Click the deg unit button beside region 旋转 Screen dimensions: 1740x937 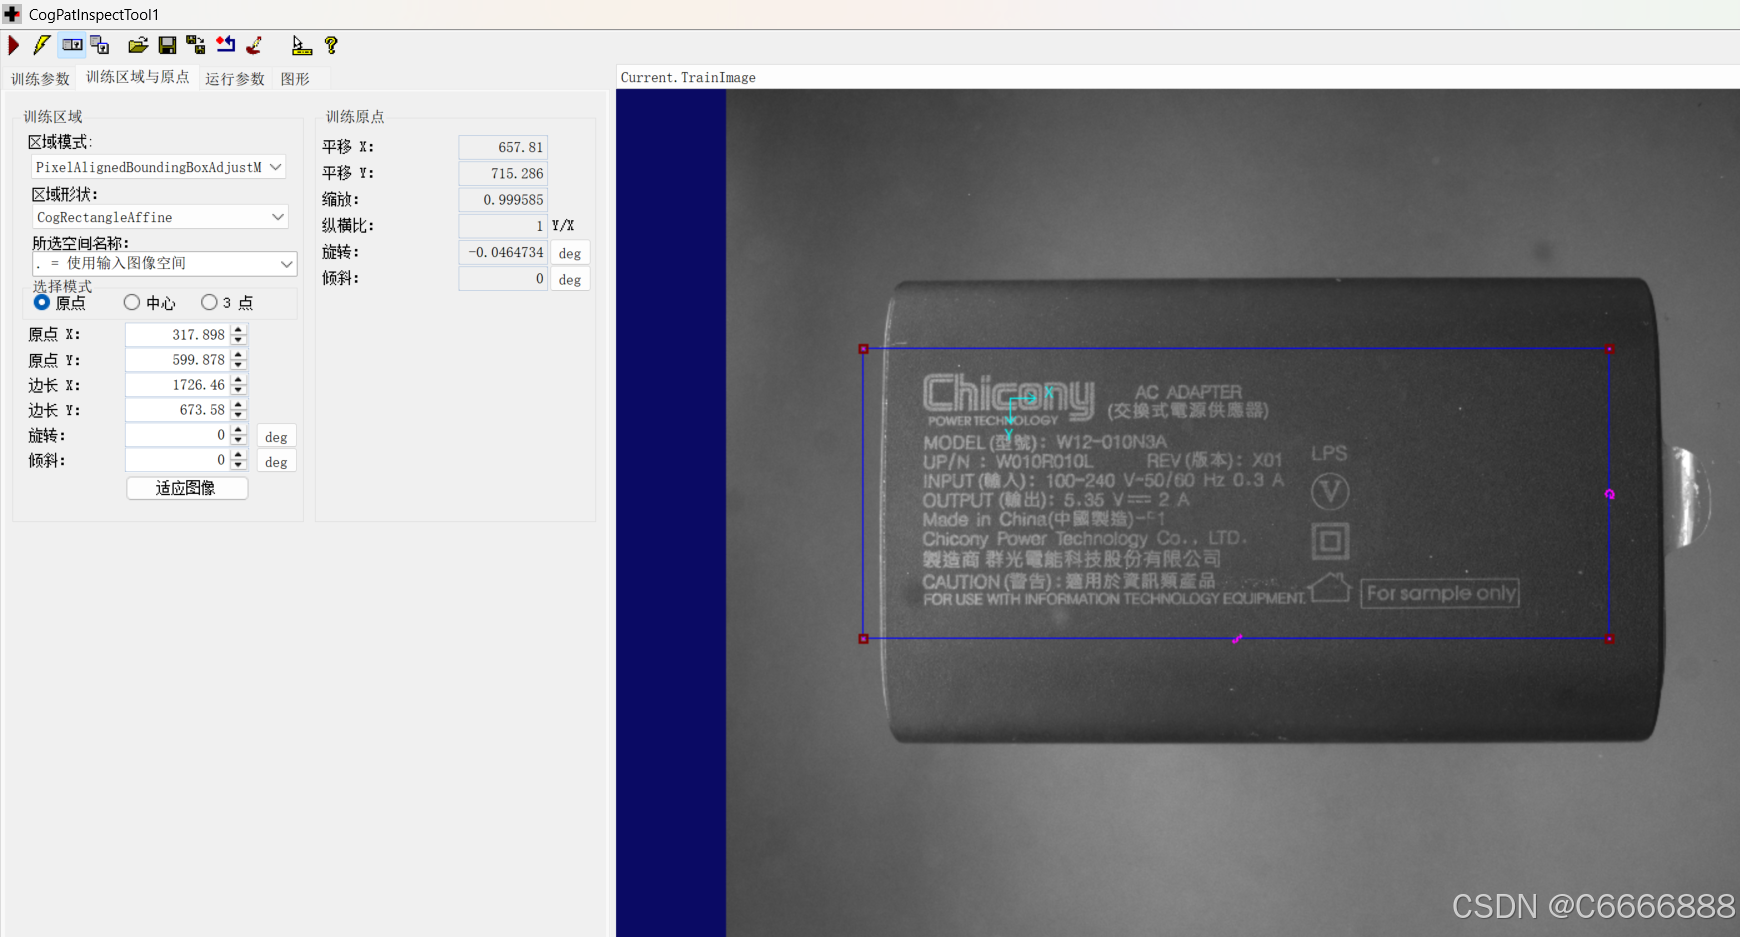pyautogui.click(x=276, y=436)
